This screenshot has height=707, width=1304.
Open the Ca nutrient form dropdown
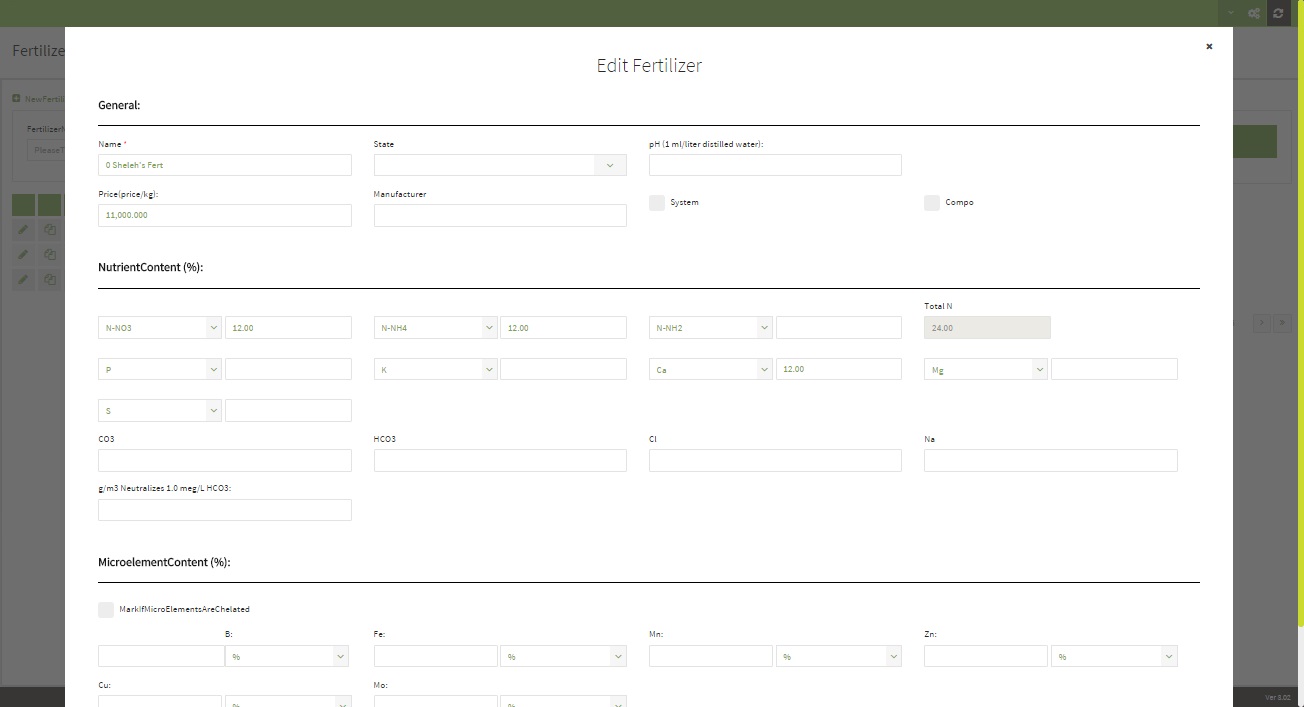coord(711,370)
